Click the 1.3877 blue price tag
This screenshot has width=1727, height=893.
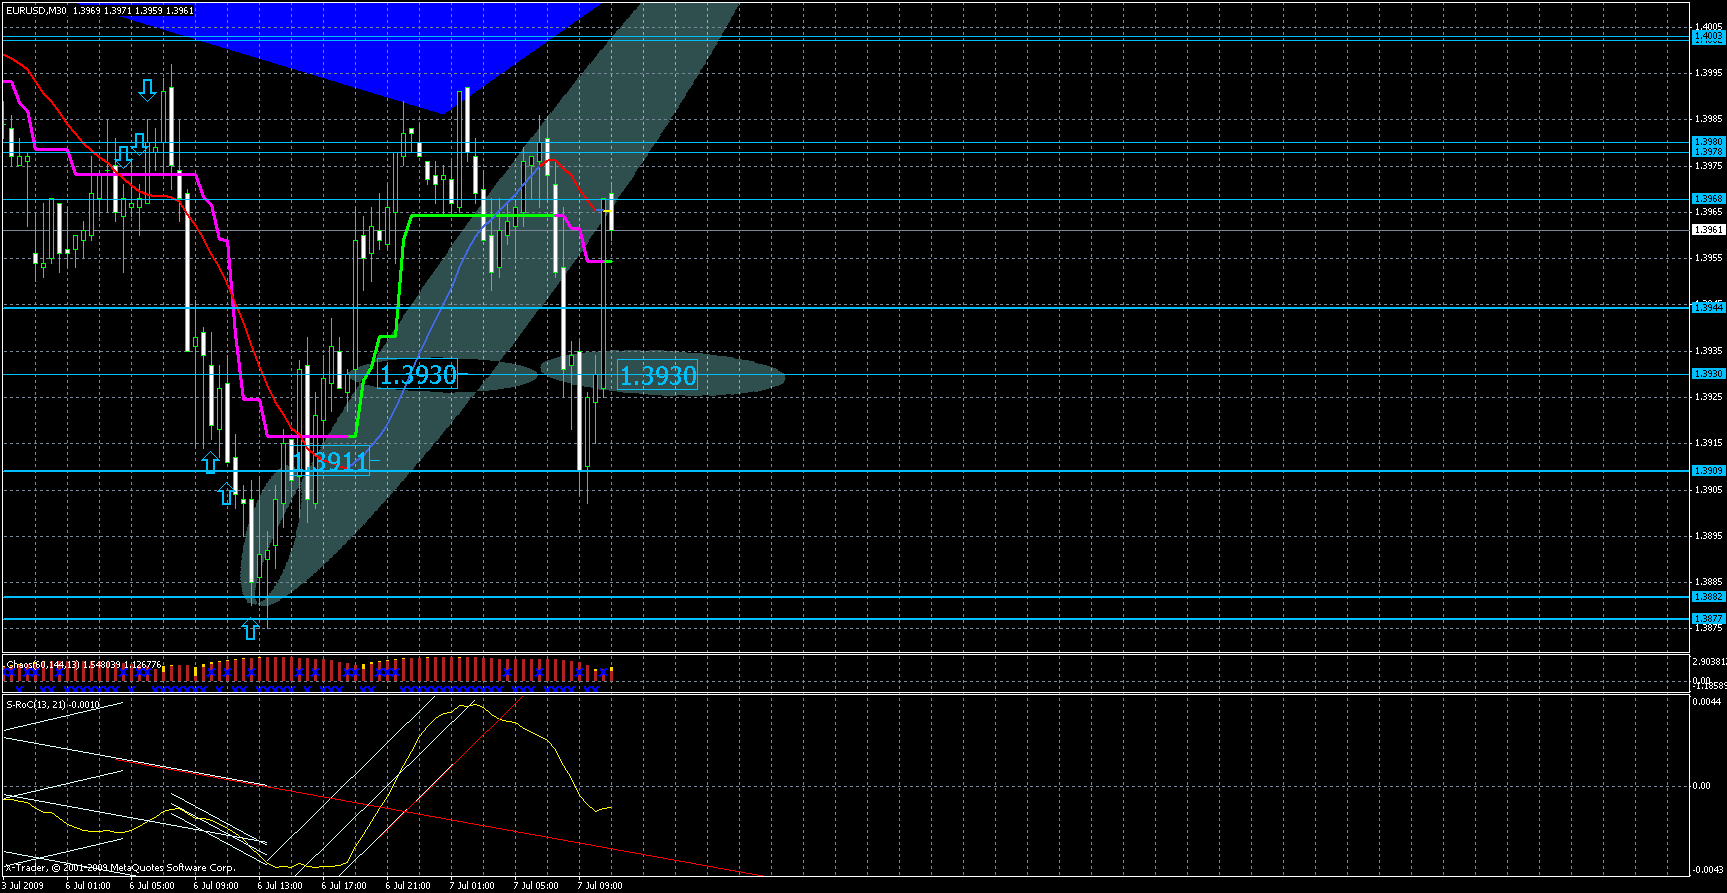tap(1707, 619)
